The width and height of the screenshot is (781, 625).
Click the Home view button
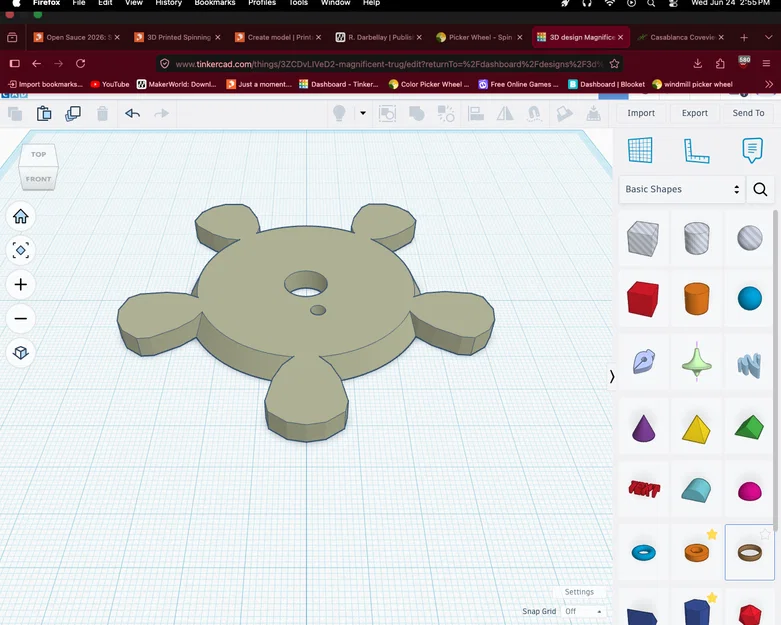pos(20,216)
